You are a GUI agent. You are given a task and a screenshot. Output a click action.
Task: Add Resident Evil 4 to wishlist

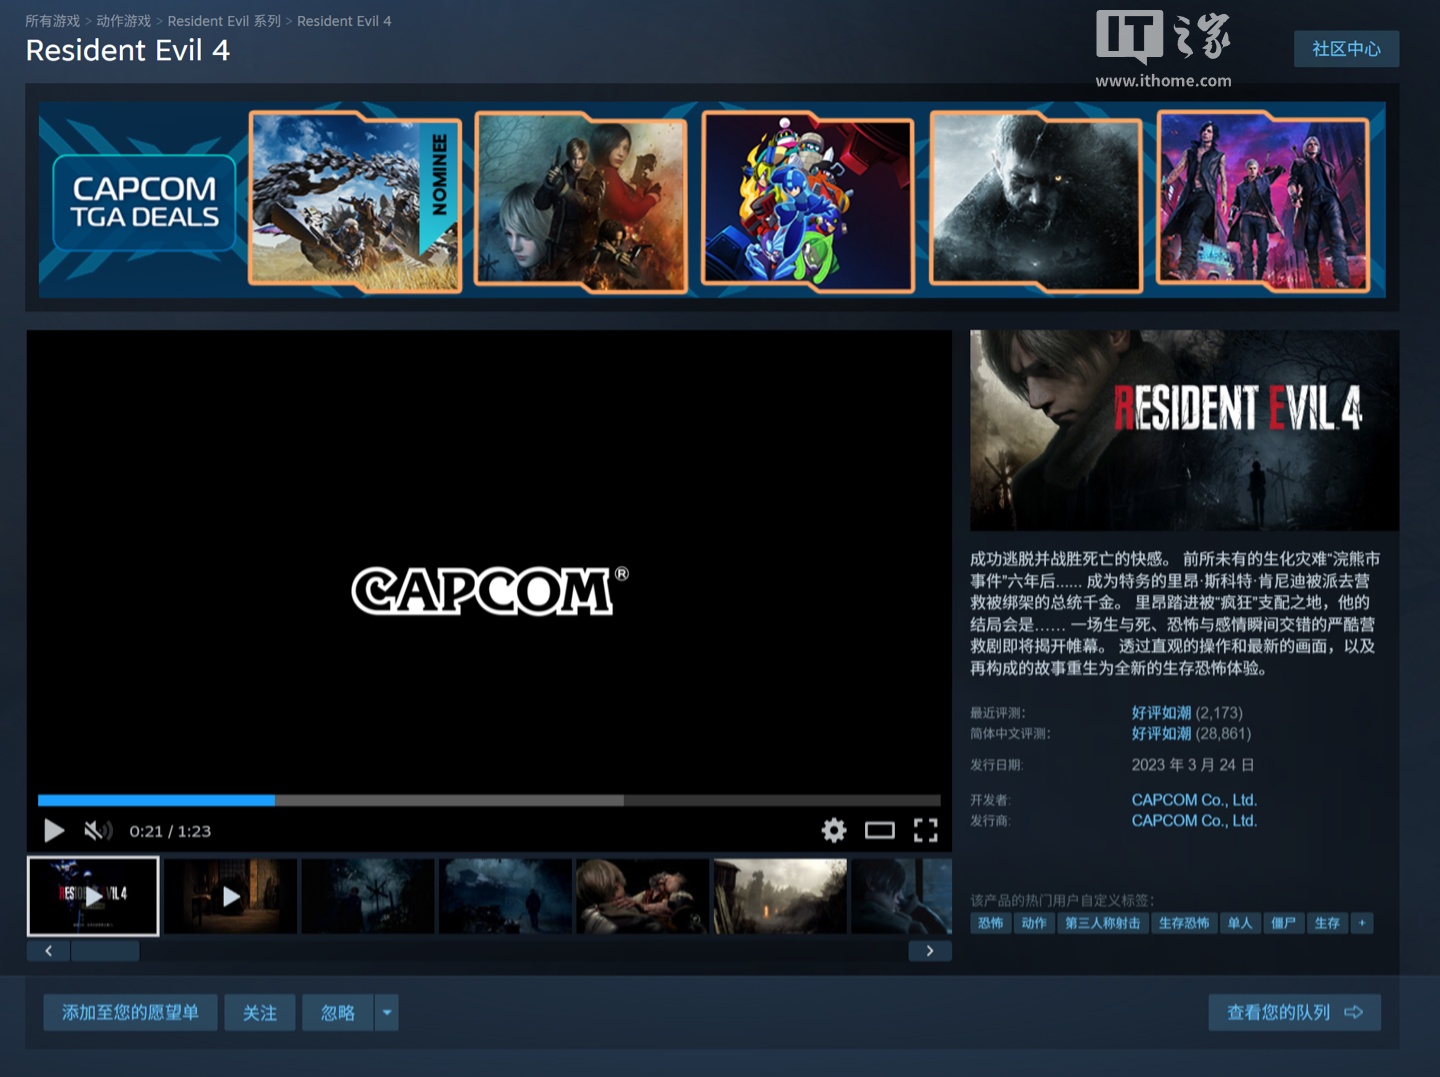pos(130,1012)
